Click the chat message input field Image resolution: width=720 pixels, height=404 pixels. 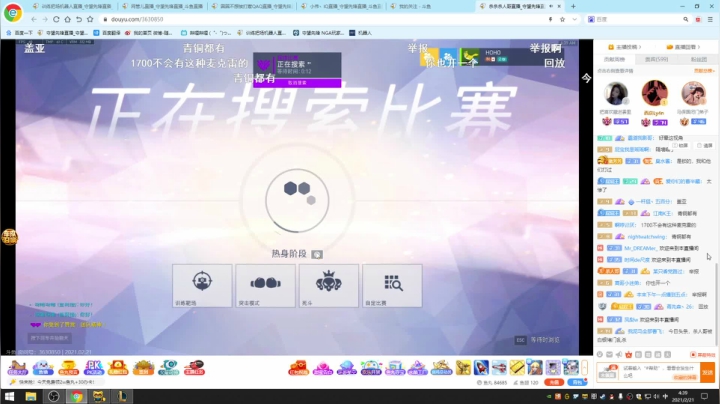click(x=658, y=371)
